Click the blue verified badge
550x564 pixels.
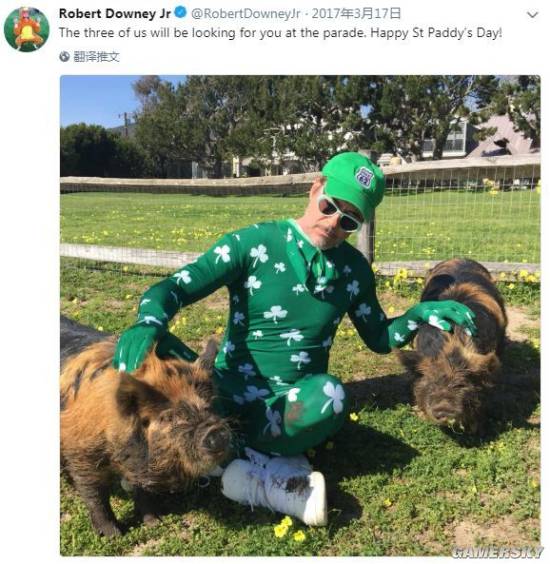tap(181, 13)
